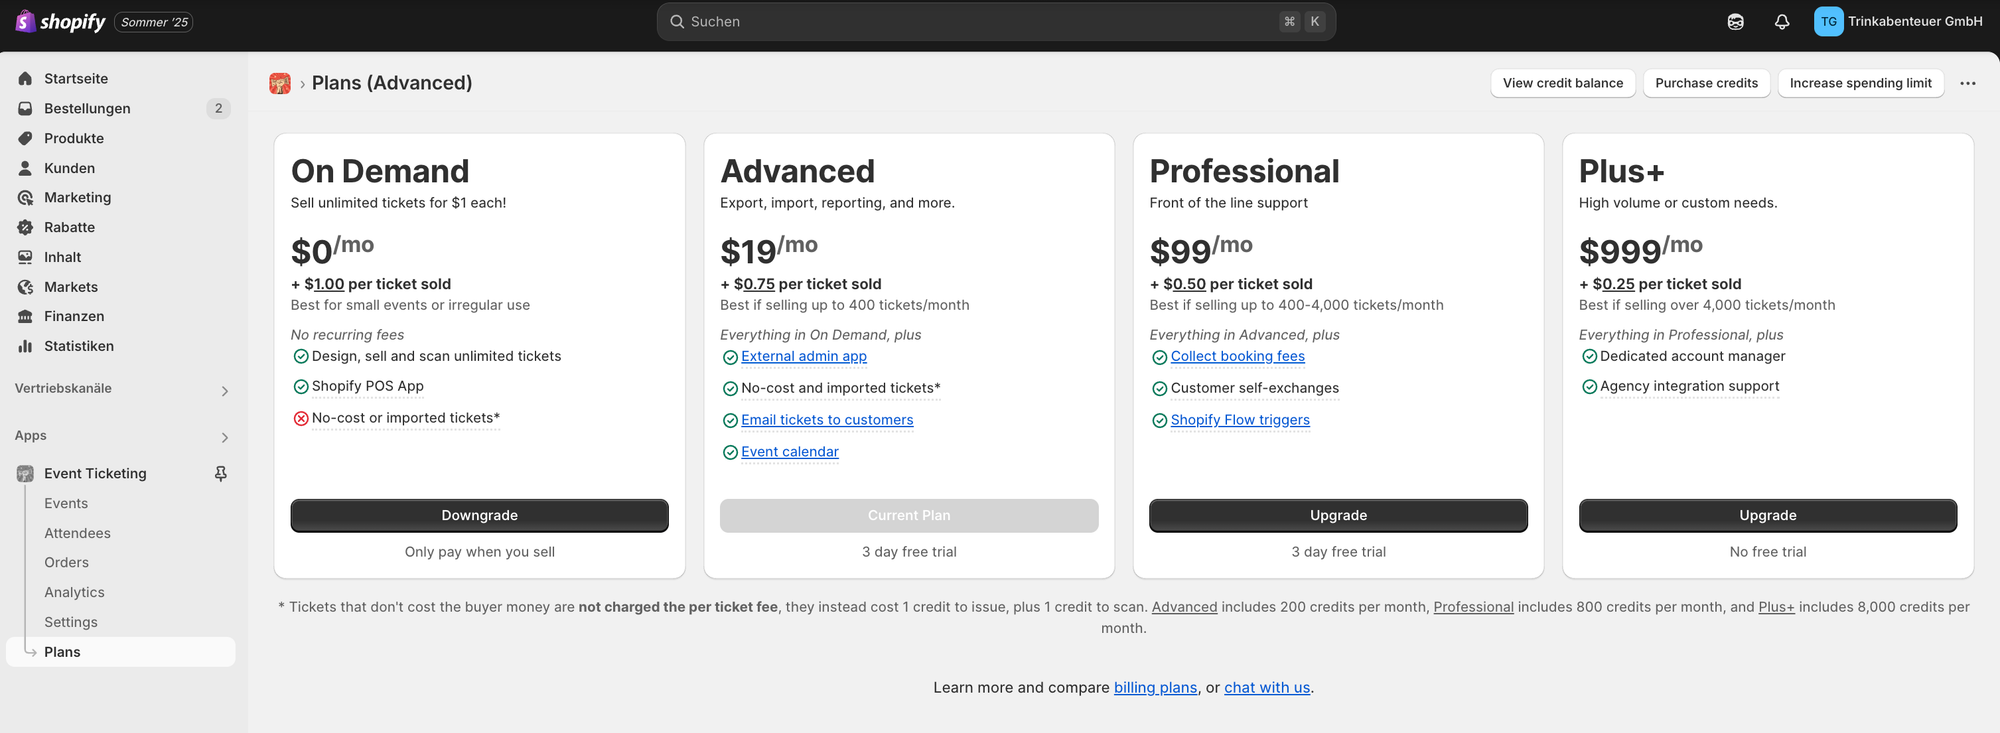The height and width of the screenshot is (733, 2000).
Task: Click the Produkte tag icon
Action: point(25,138)
